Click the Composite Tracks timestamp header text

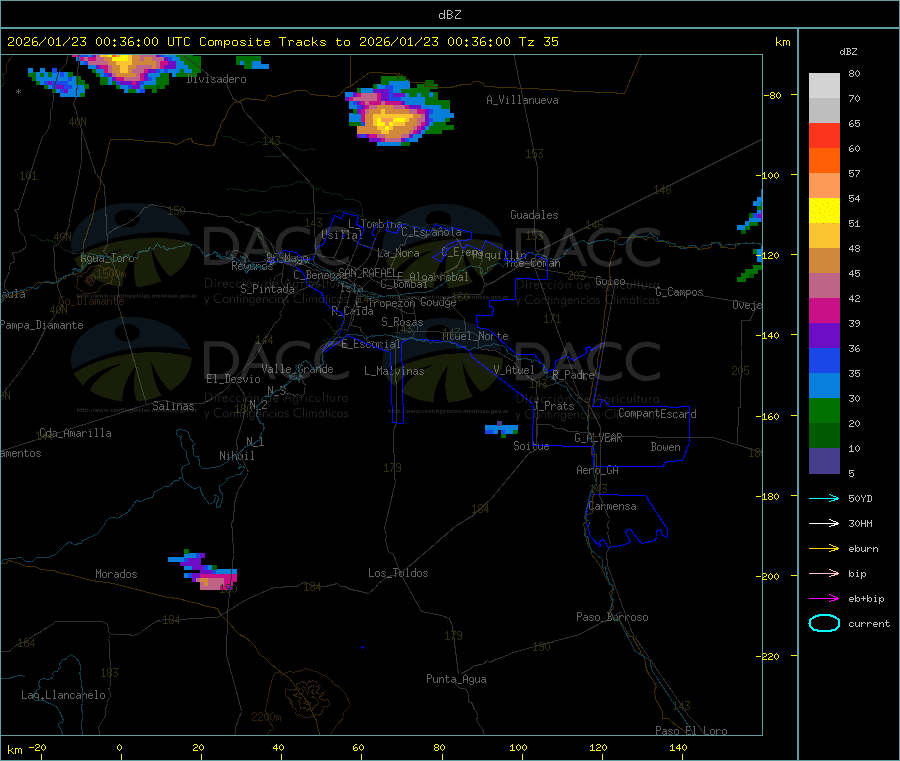282,42
